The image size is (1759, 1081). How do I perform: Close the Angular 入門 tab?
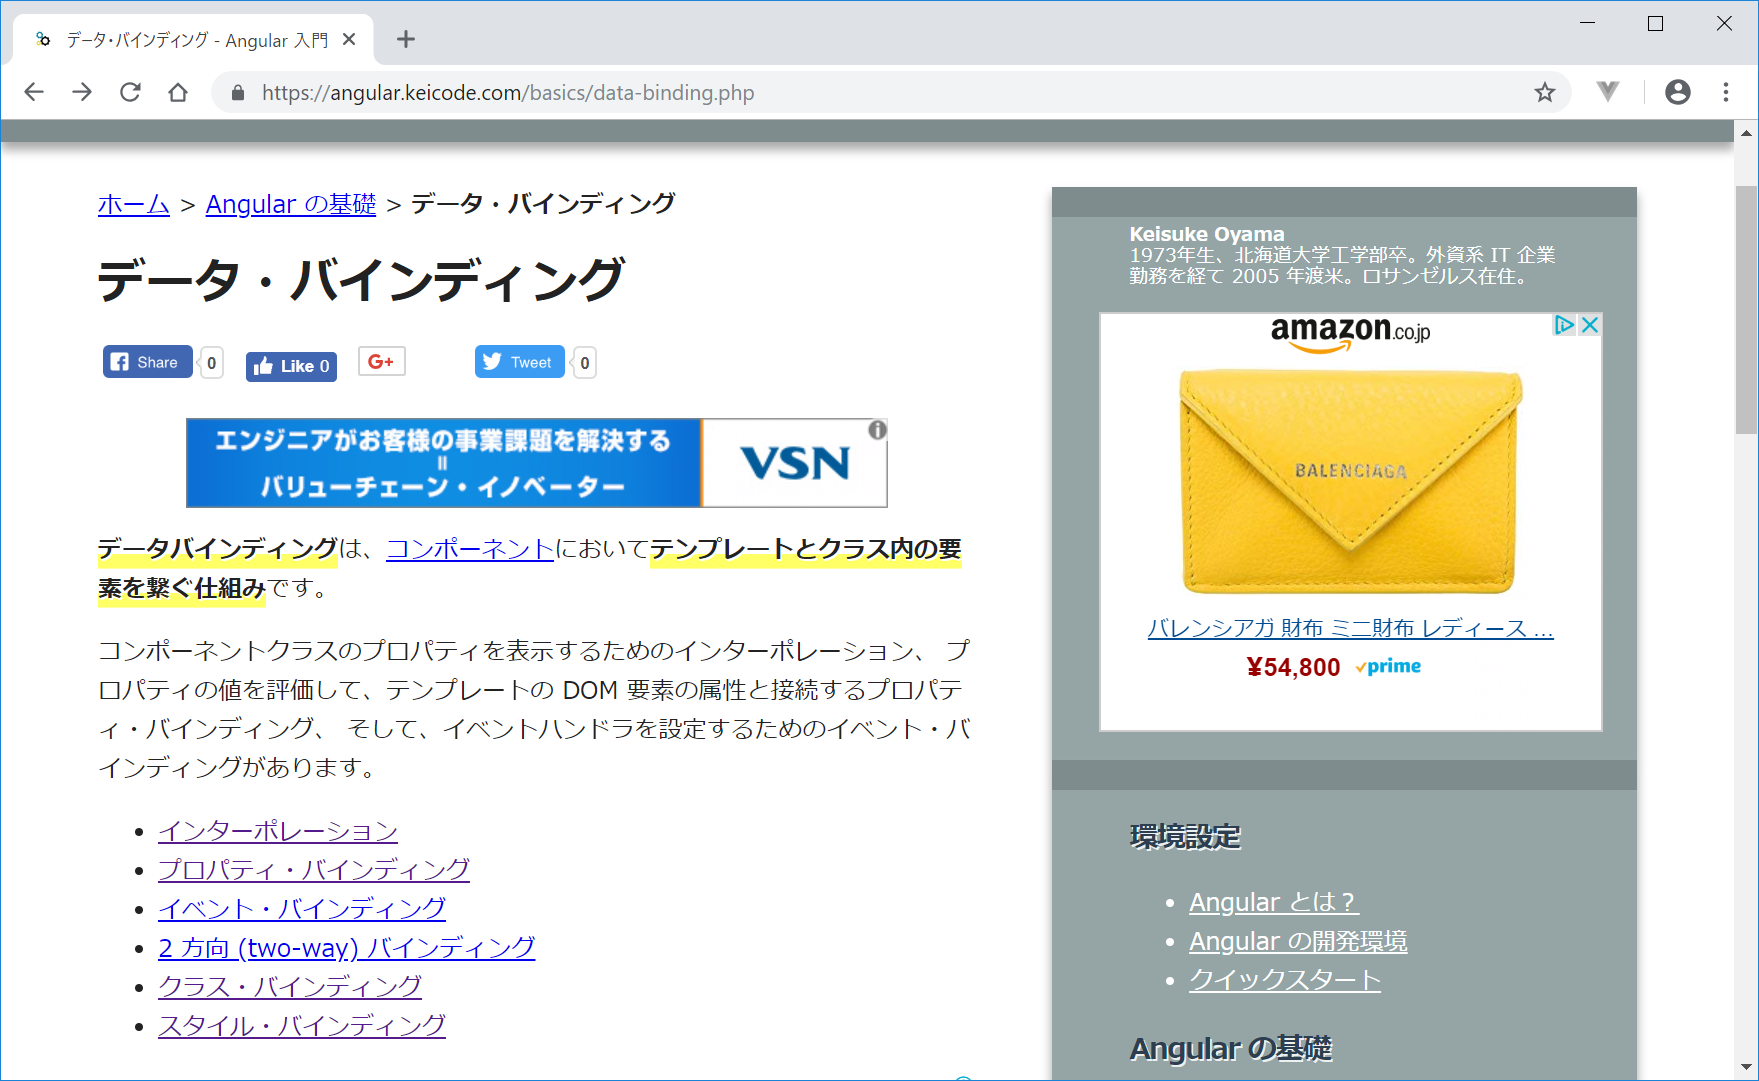click(x=349, y=39)
